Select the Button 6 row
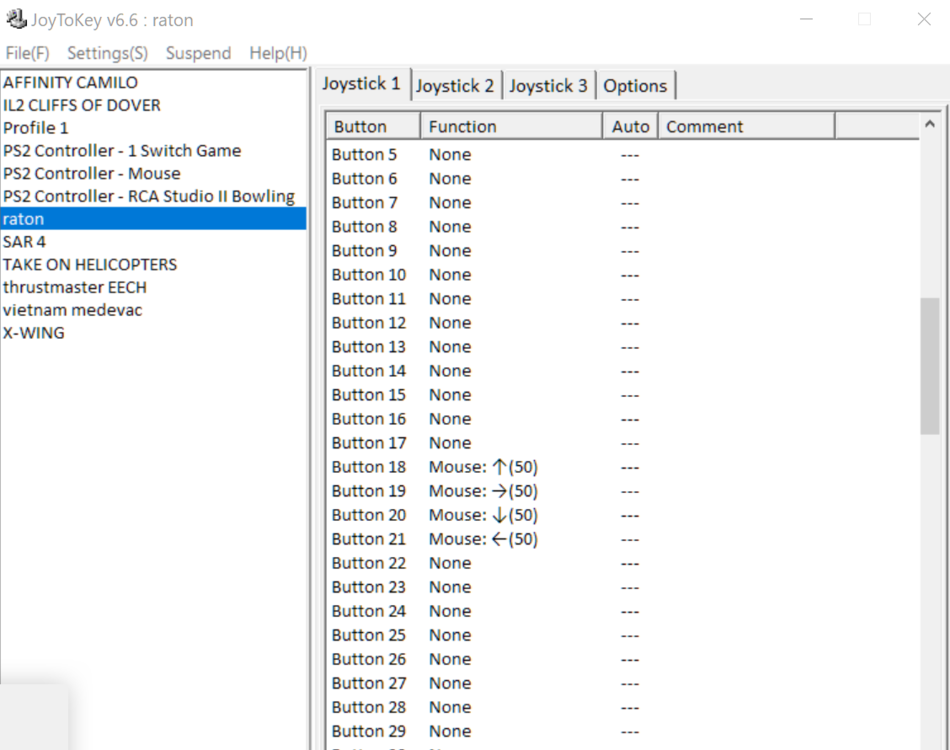 click(623, 179)
